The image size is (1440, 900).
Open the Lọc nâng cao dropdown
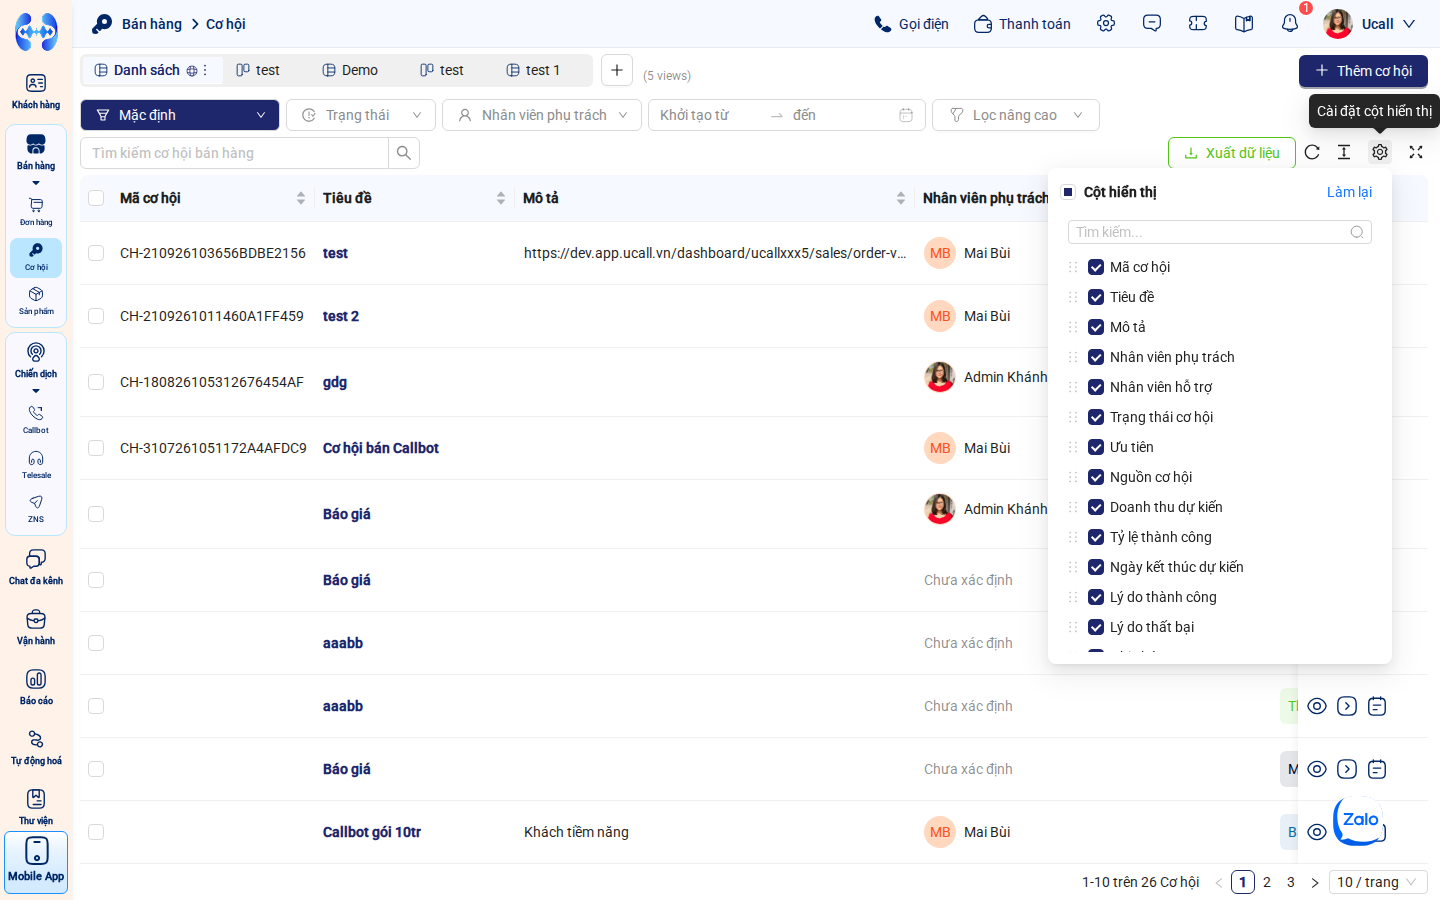pos(1016,115)
